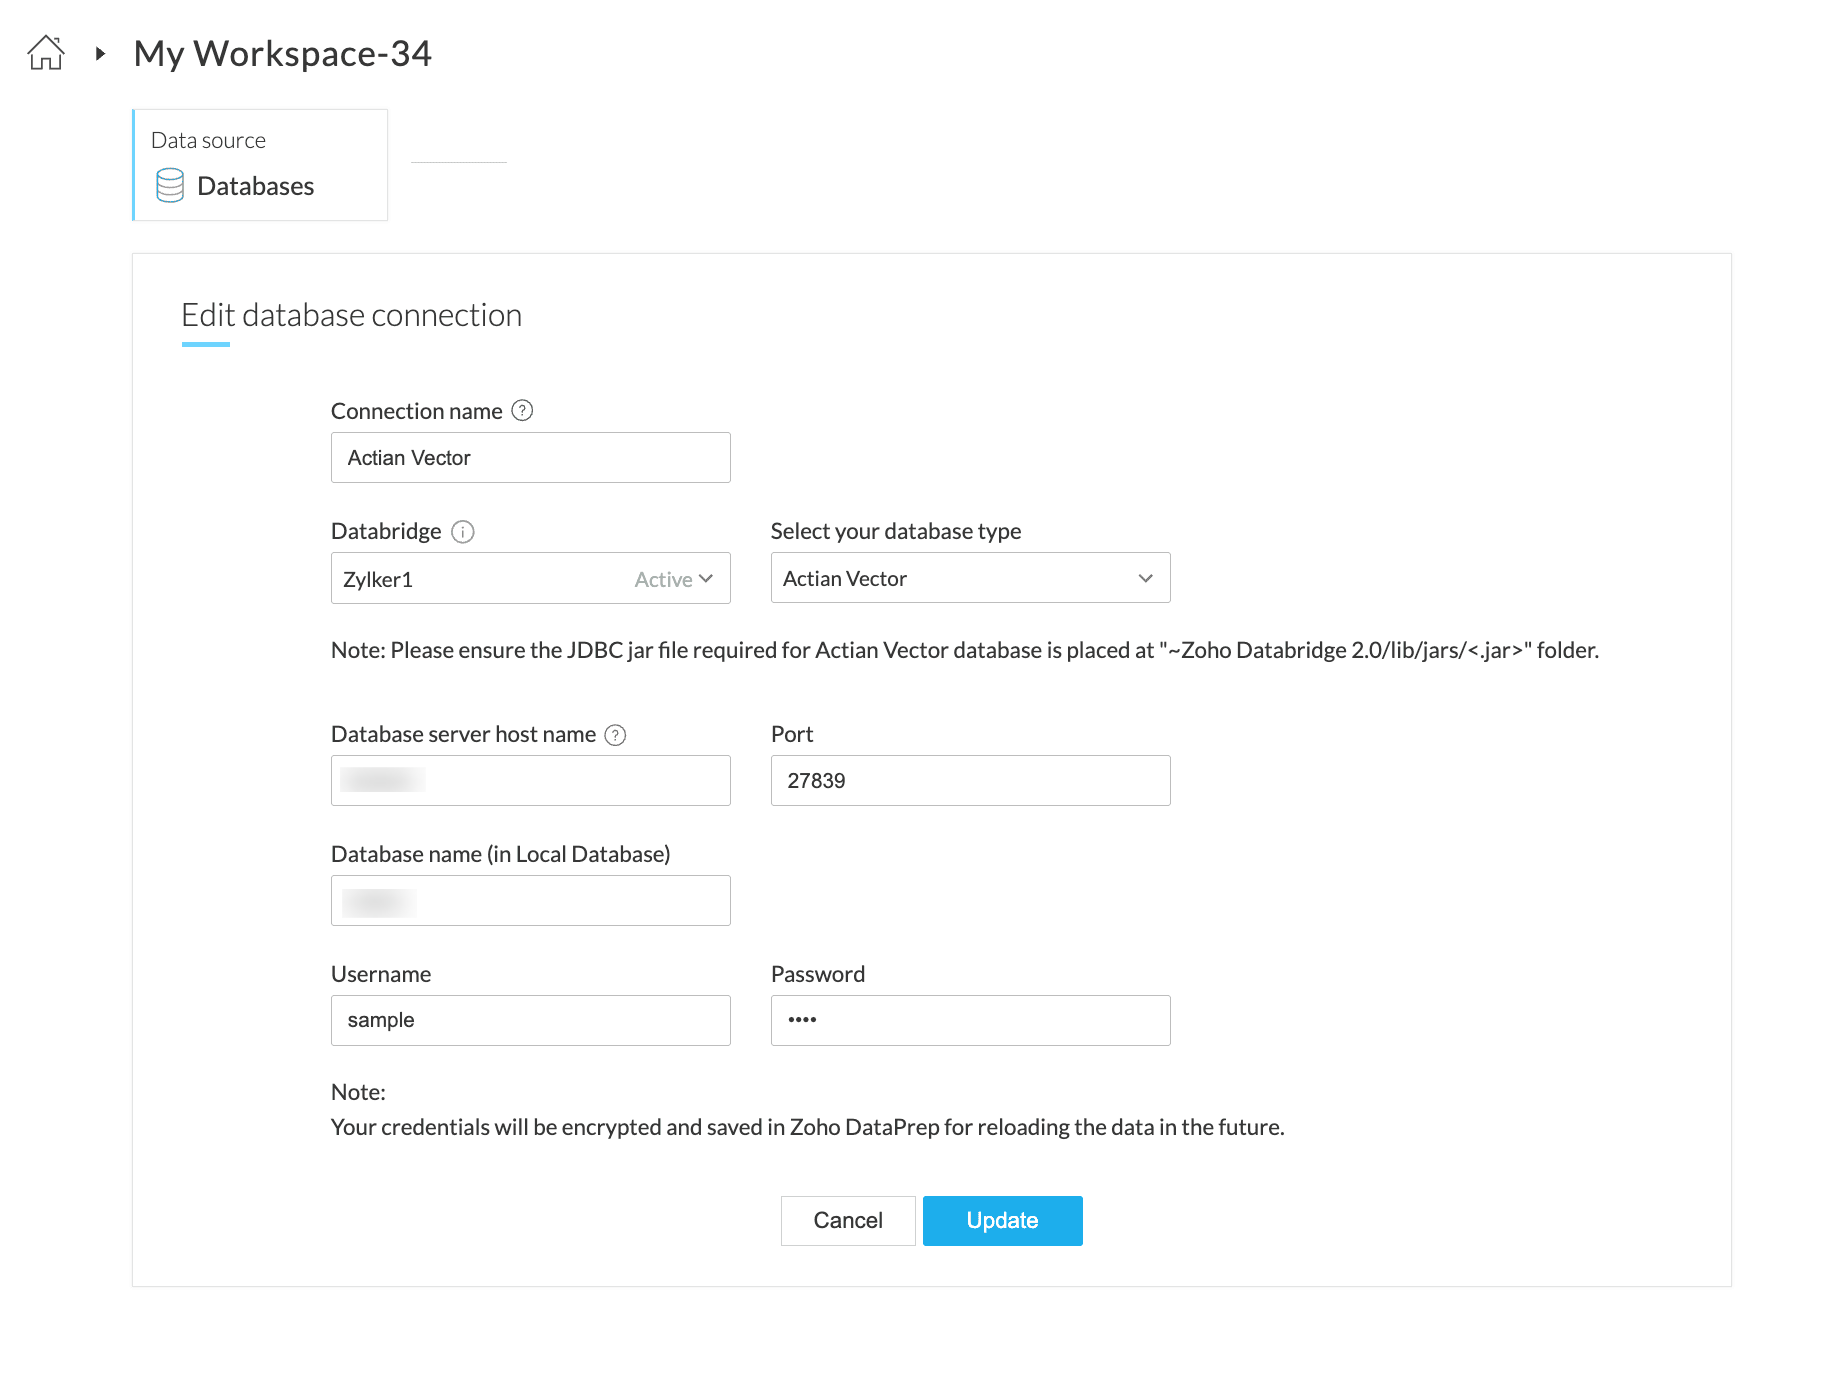This screenshot has height=1384, width=1830.
Task: Open the Databridge Zylker1 dropdown
Action: tap(480, 579)
